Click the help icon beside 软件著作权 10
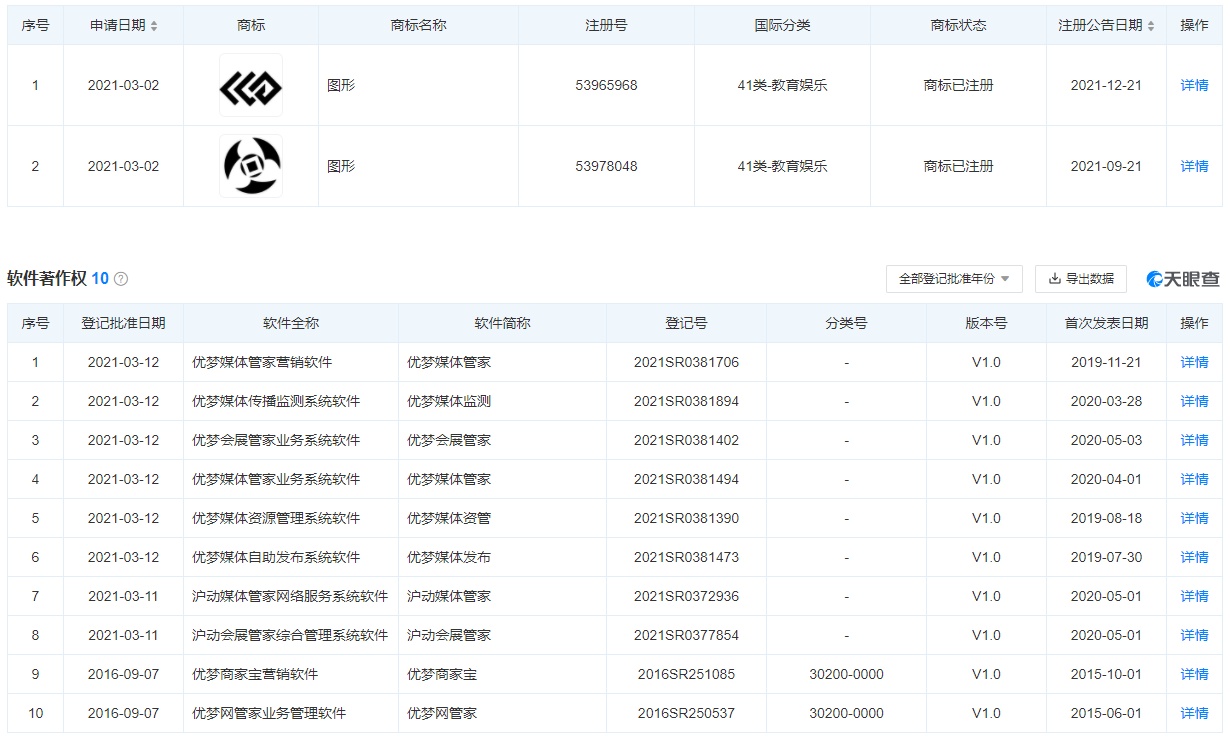 click(121, 279)
